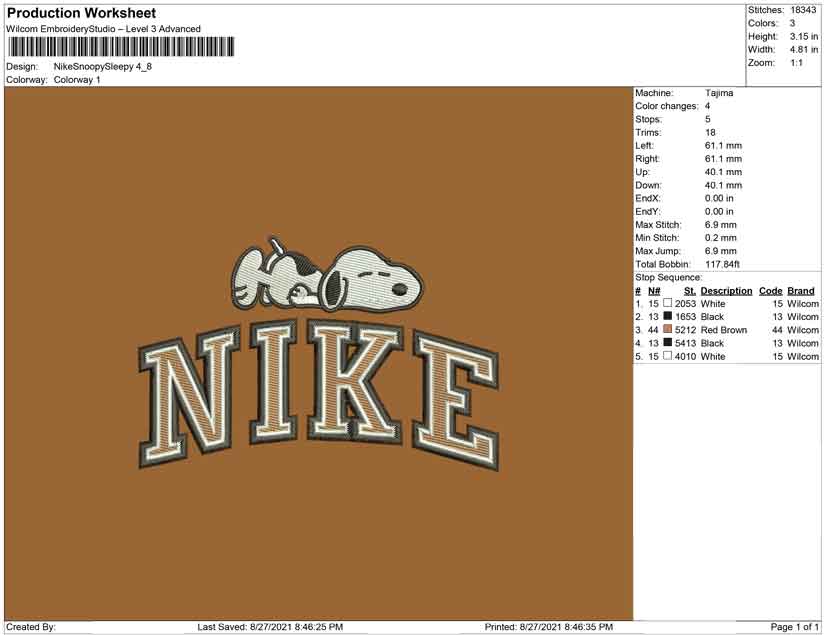
Task: Click the Red Brown swatch for stop 3
Action: pyautogui.click(x=668, y=329)
